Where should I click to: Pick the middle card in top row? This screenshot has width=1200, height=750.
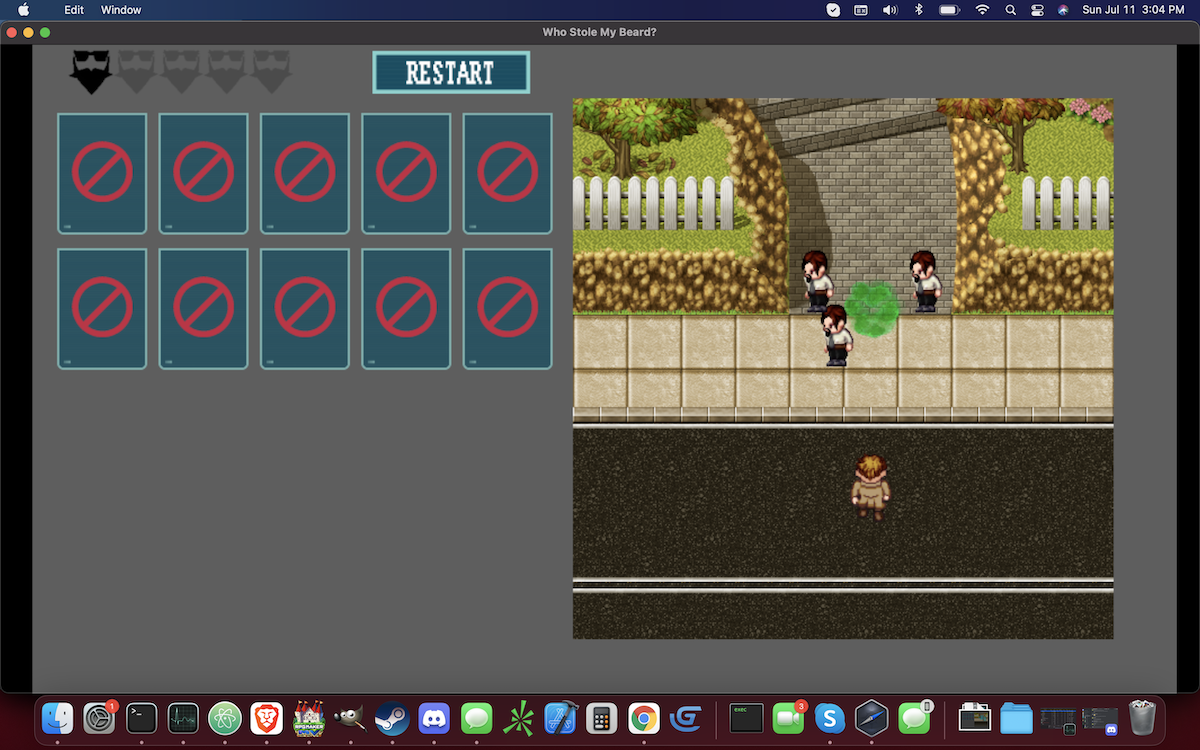(305, 173)
